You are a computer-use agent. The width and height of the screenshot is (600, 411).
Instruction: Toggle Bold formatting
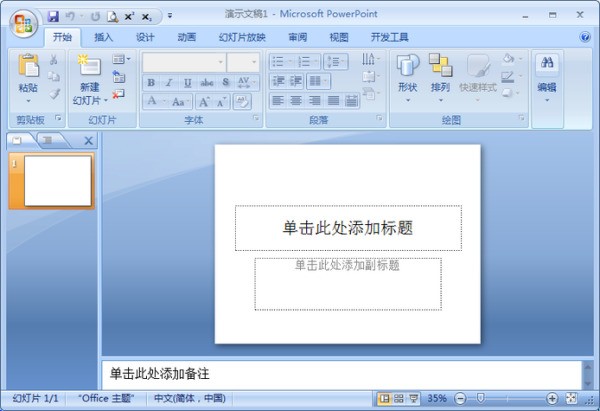151,82
